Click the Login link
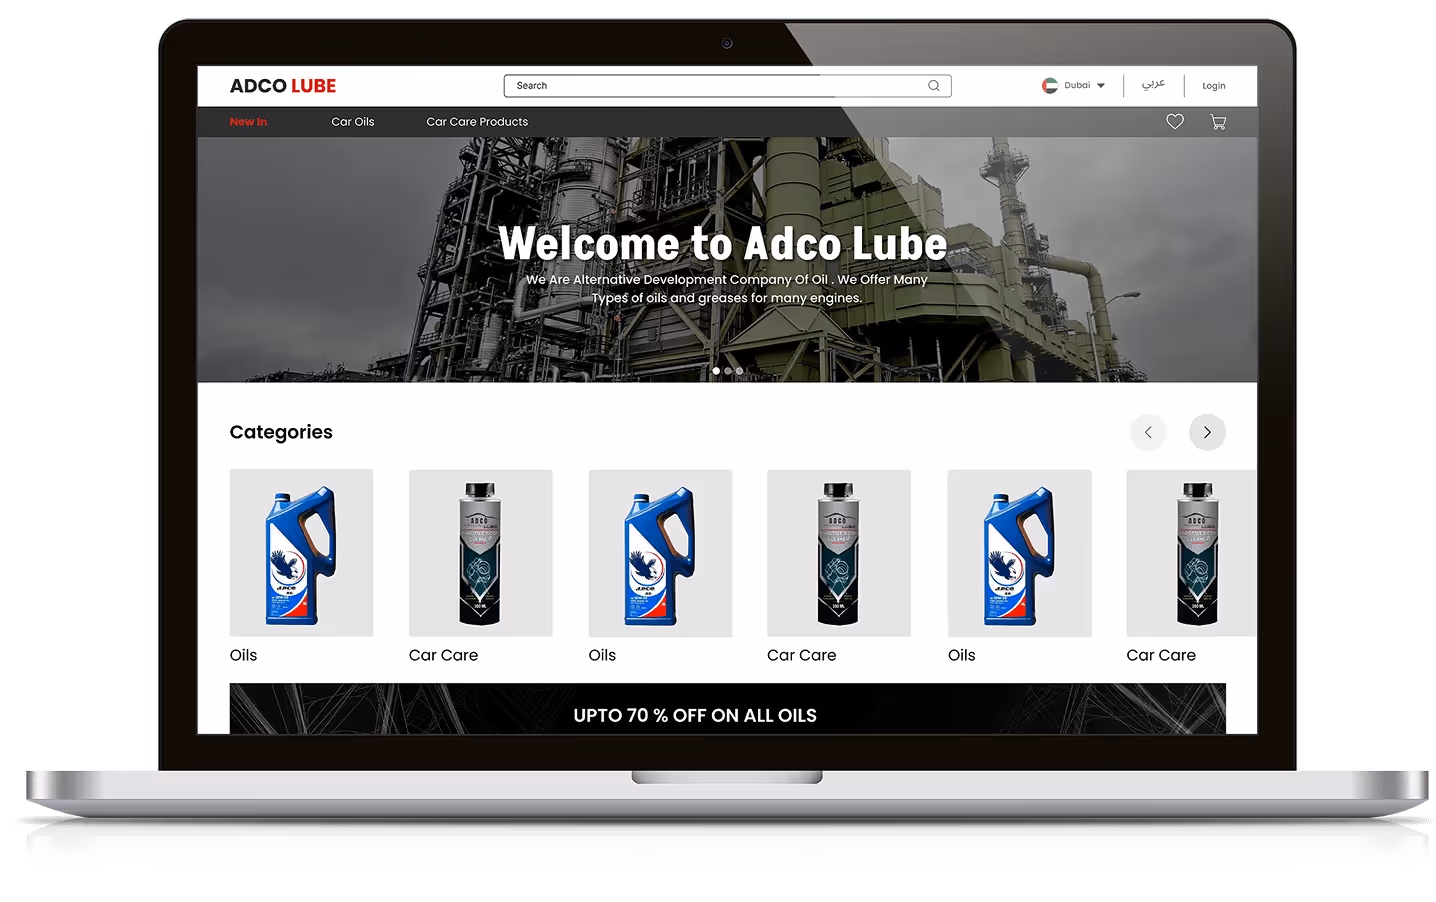The width and height of the screenshot is (1436, 902). tap(1213, 86)
